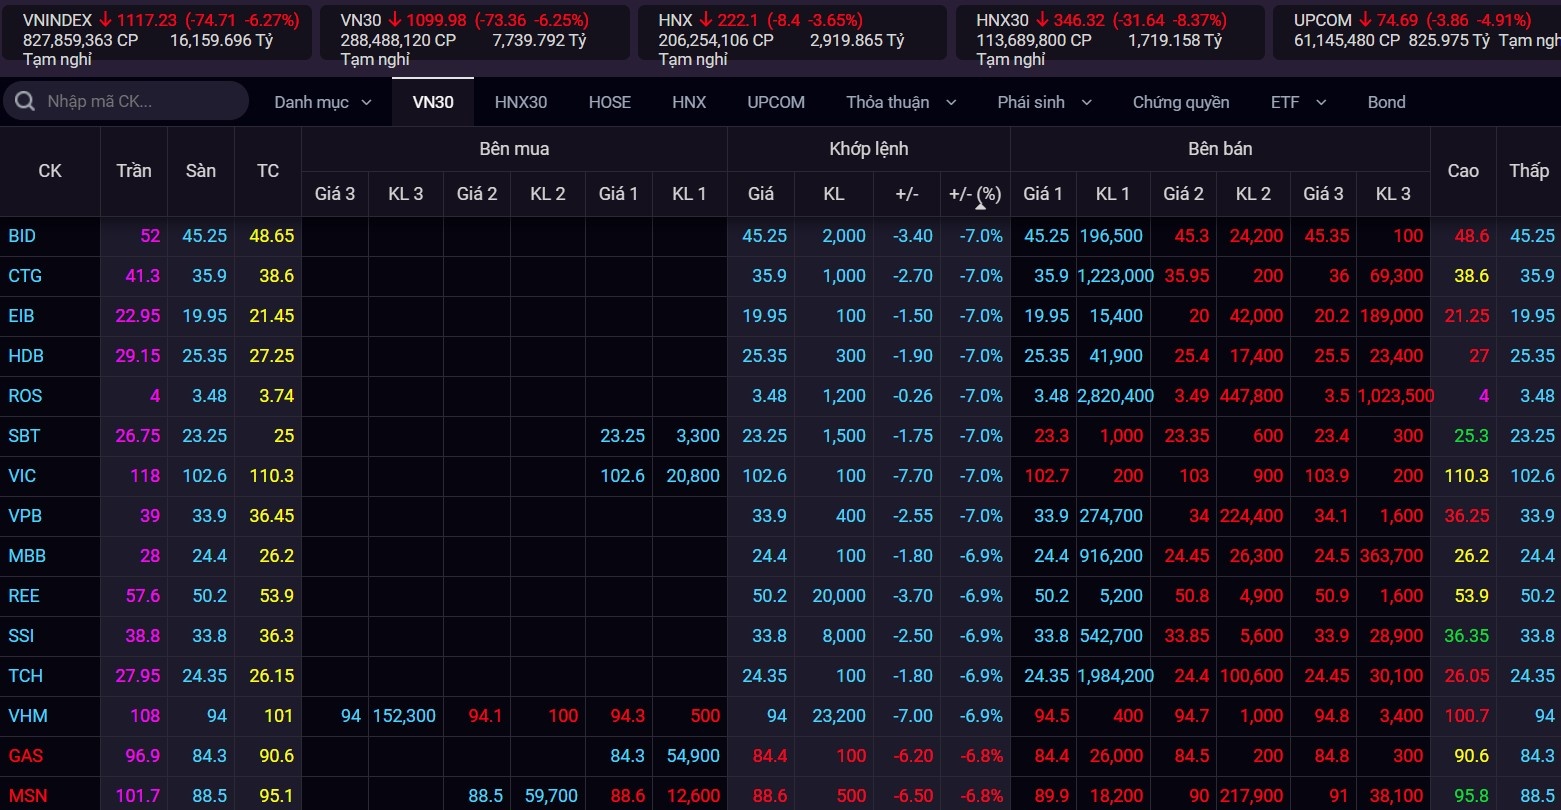The height and width of the screenshot is (810, 1561).
Task: Open the ETF dropdown chevron
Action: coord(1321,102)
